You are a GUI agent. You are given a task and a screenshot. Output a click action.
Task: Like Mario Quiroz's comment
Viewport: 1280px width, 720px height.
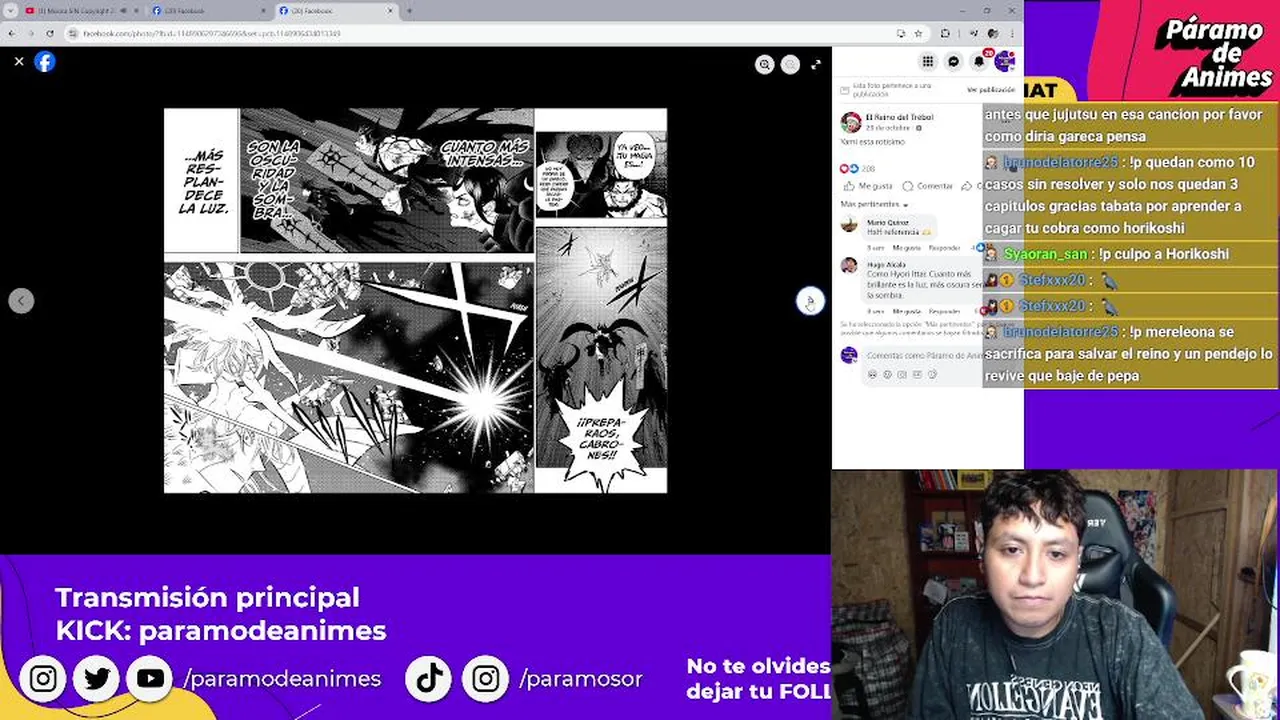point(907,248)
